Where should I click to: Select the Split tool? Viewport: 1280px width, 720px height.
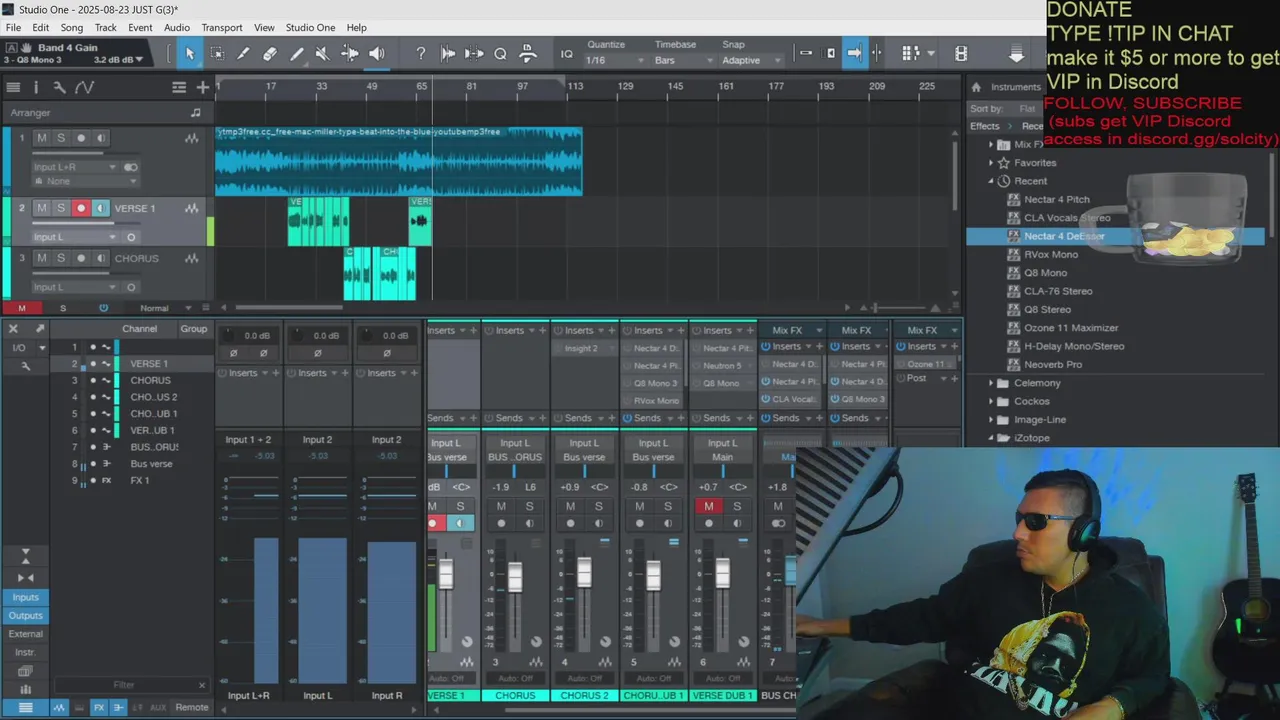point(243,54)
